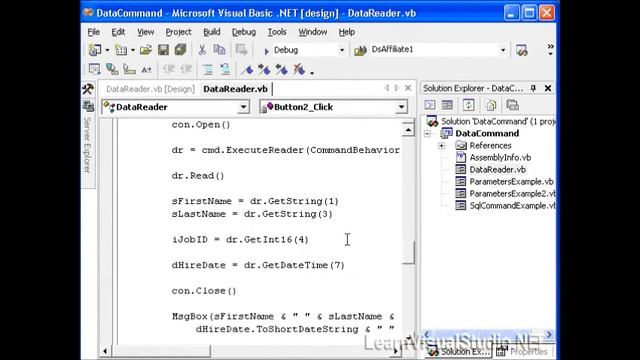Expand the References node
The image size is (640, 360).
[442, 146]
